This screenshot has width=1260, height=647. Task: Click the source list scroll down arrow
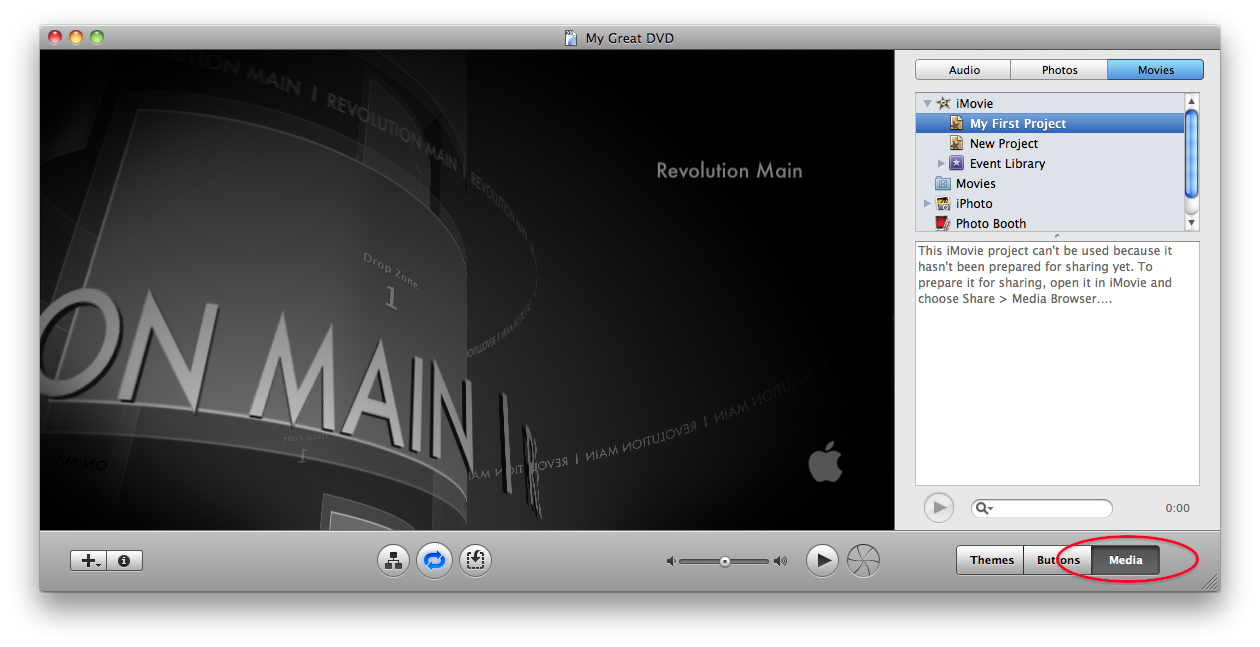(x=1191, y=224)
